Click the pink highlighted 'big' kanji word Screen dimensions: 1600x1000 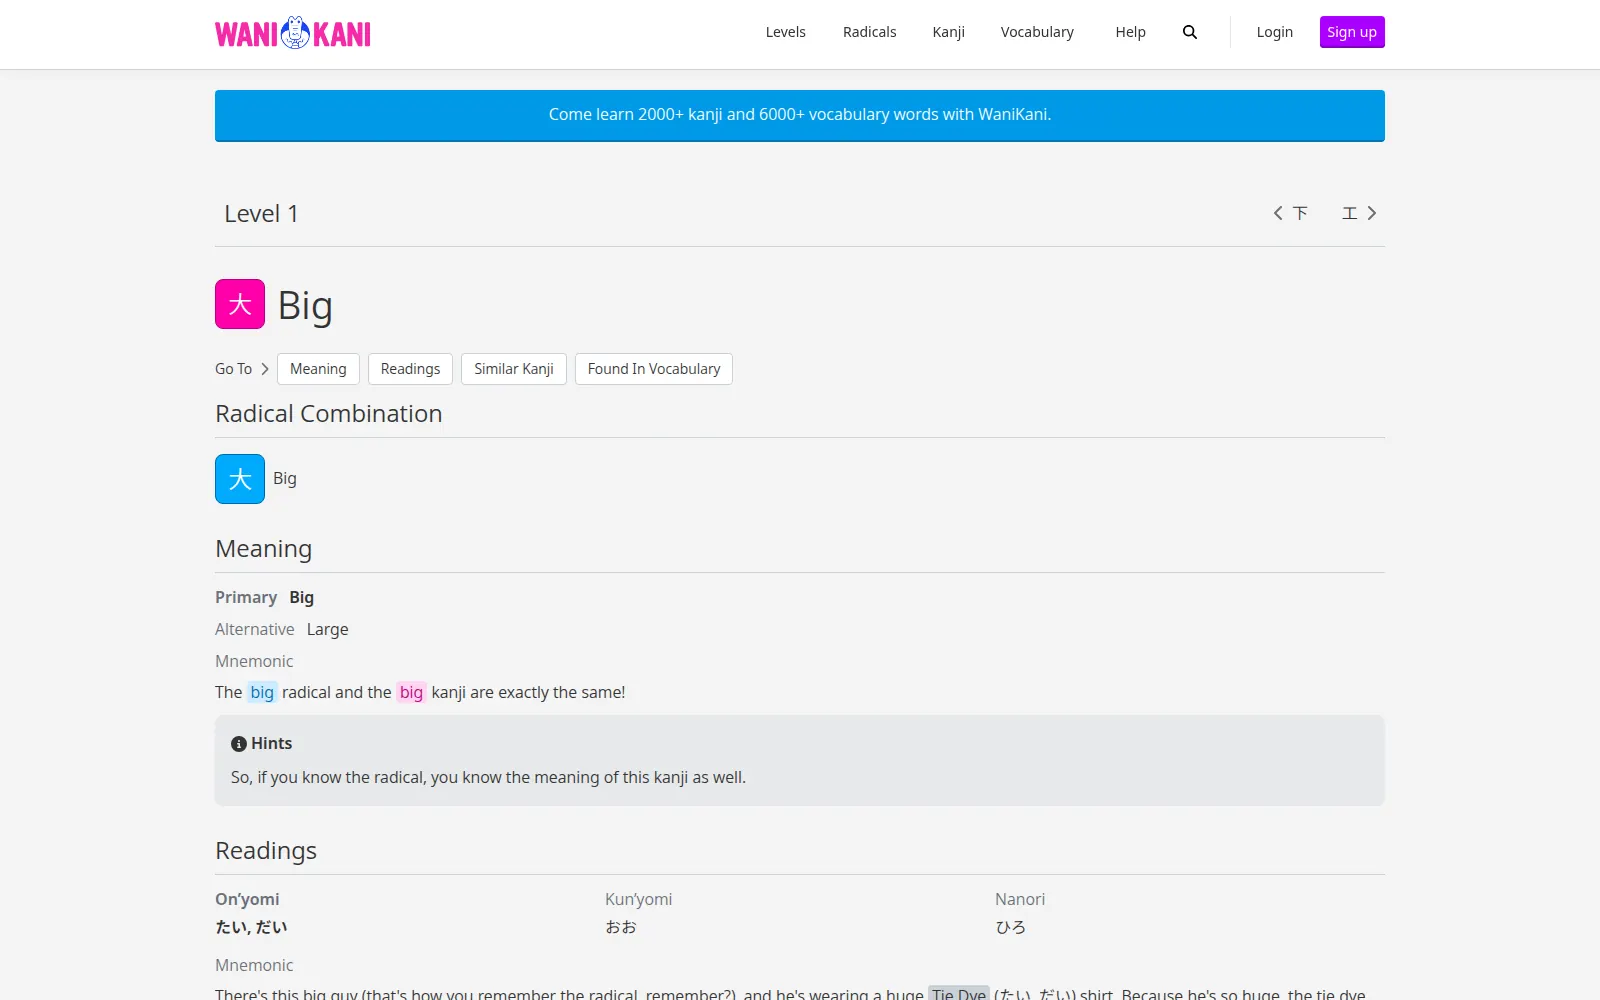pyautogui.click(x=411, y=692)
